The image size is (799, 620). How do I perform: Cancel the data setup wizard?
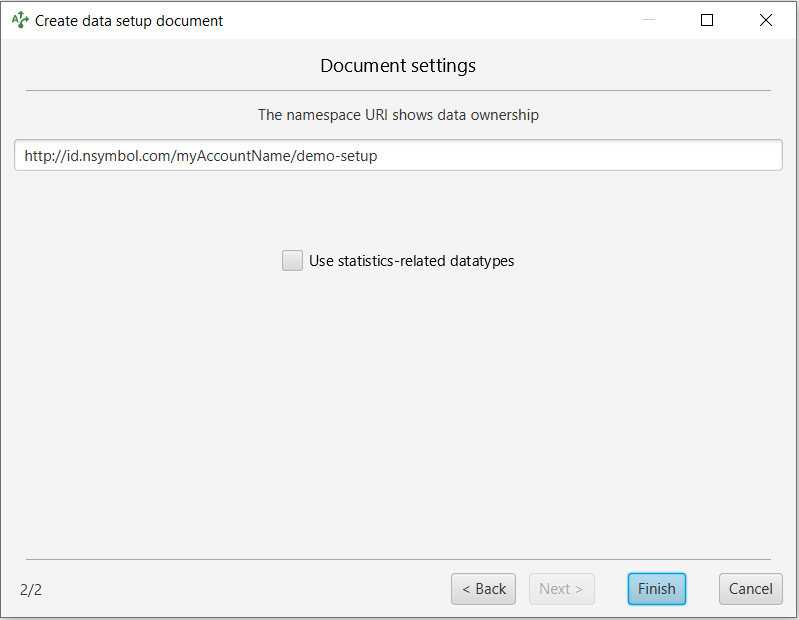[x=751, y=589]
